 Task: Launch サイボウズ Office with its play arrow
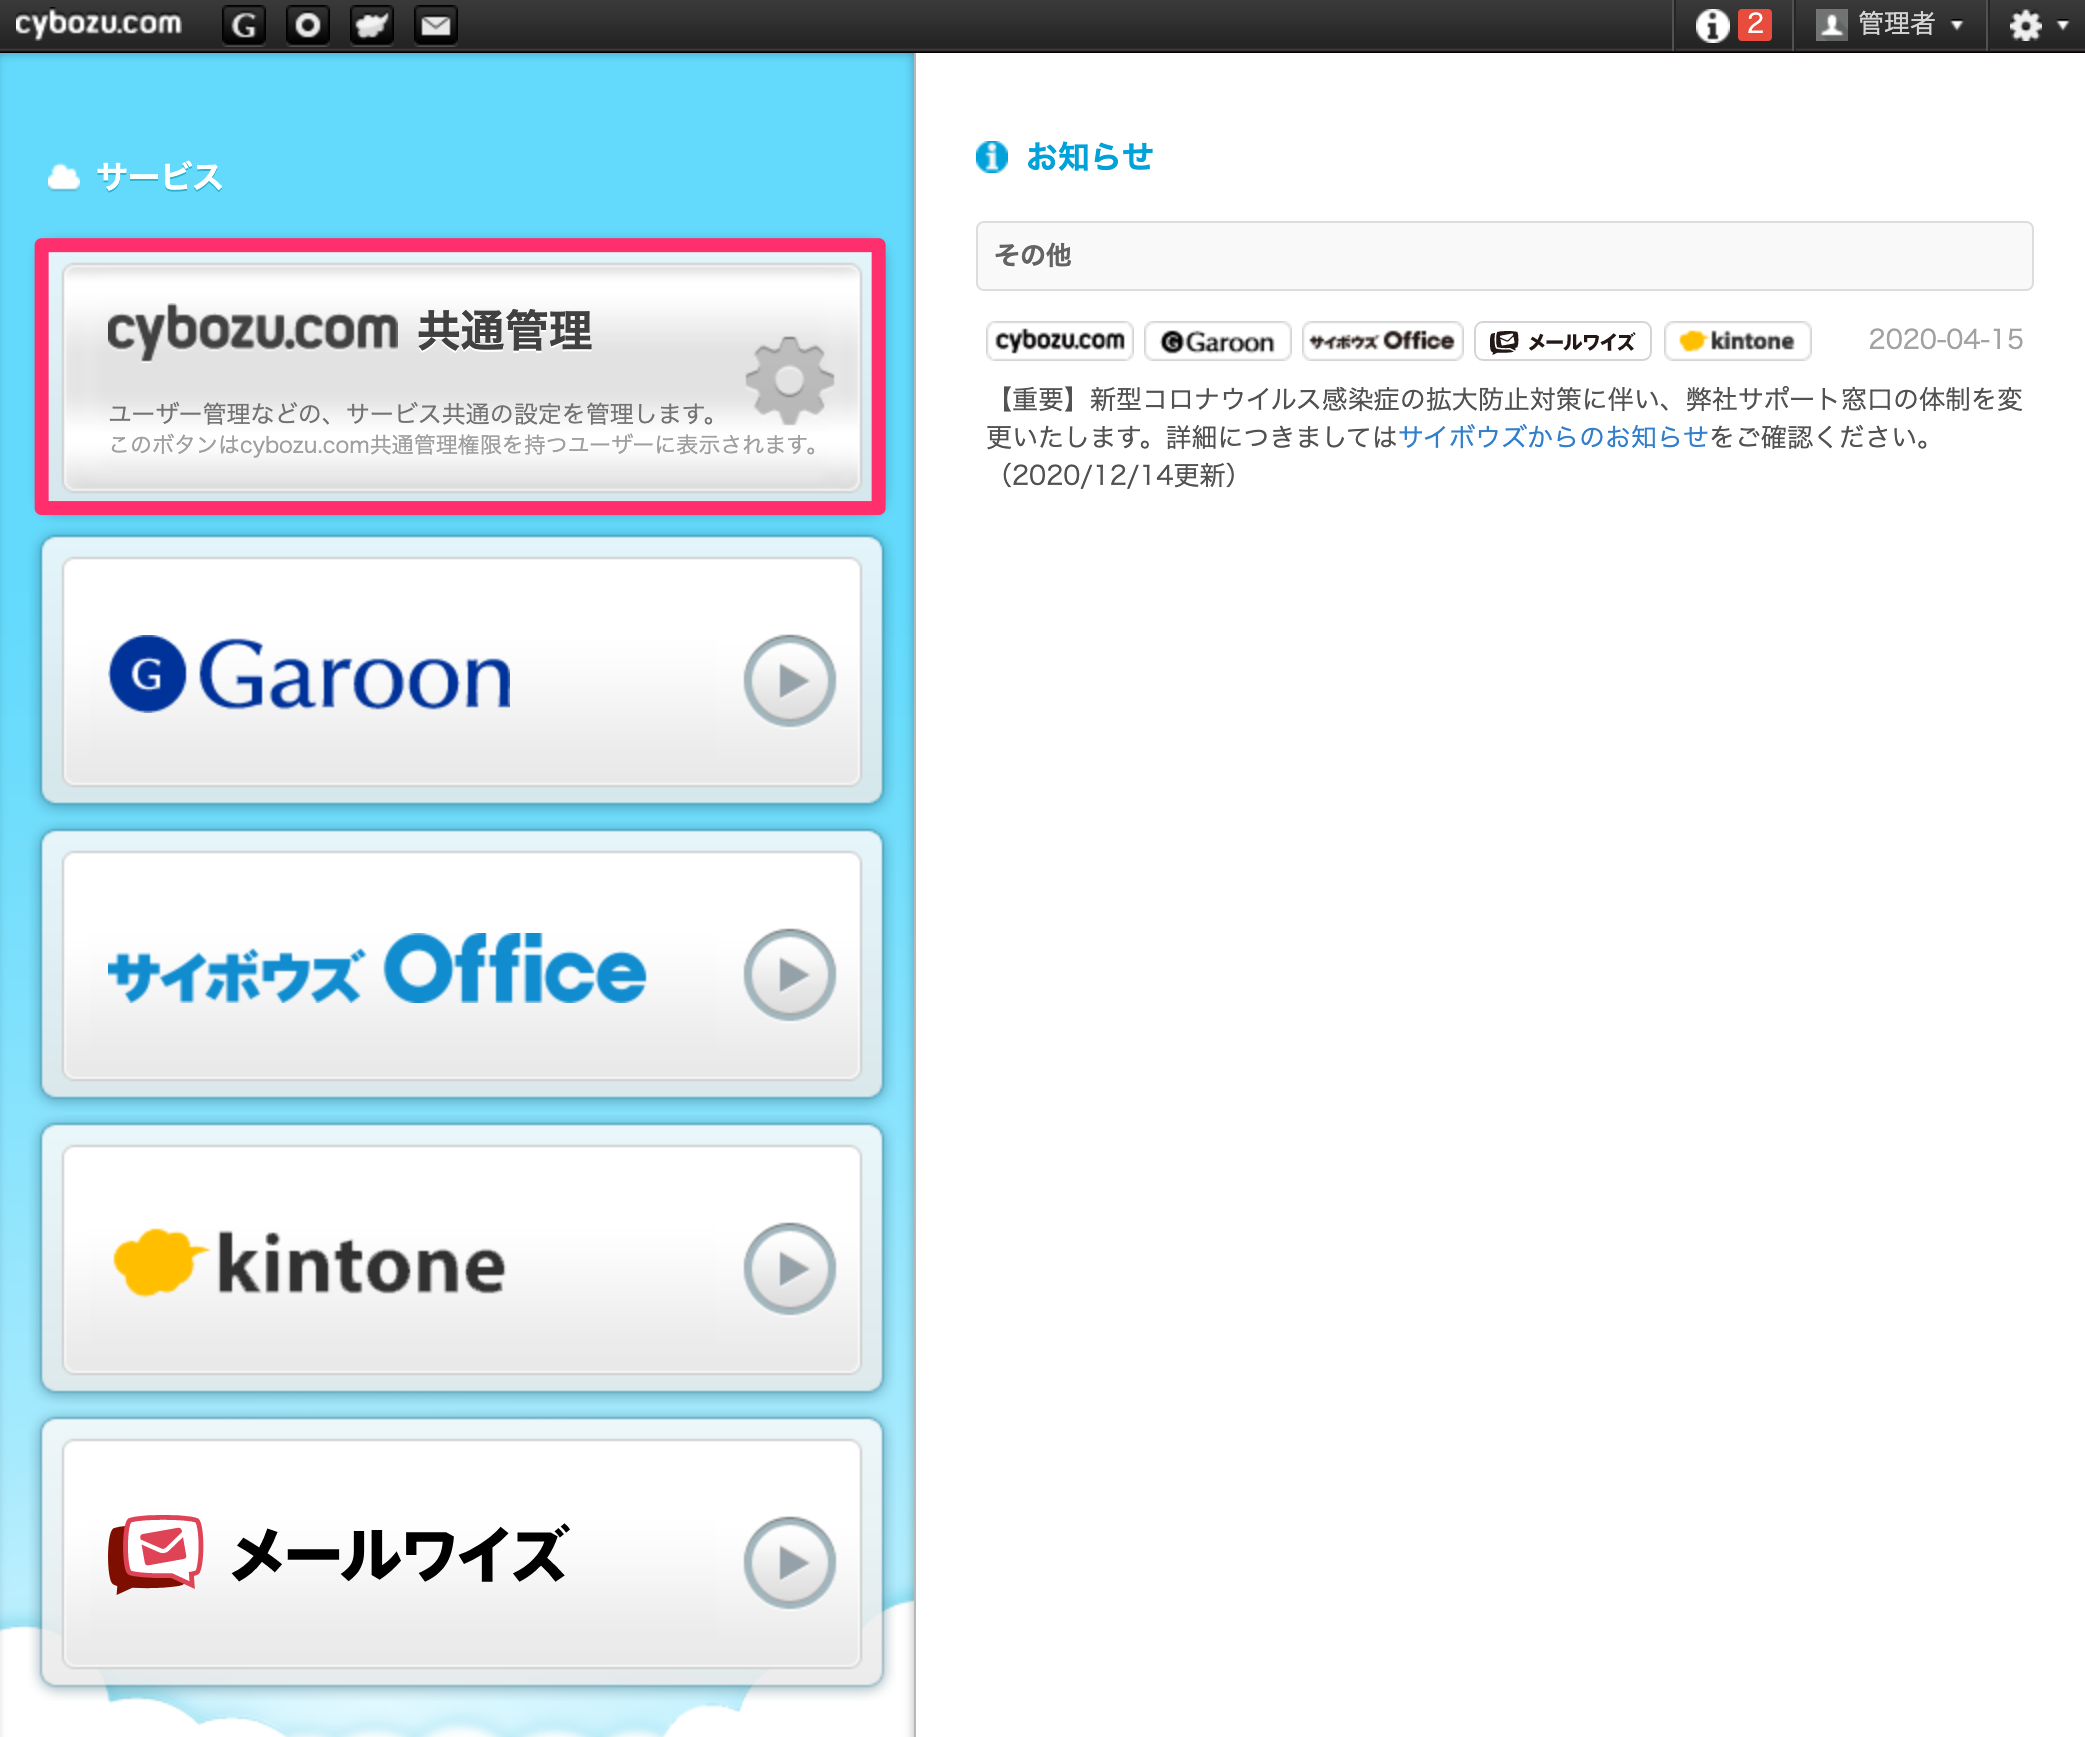pos(789,974)
